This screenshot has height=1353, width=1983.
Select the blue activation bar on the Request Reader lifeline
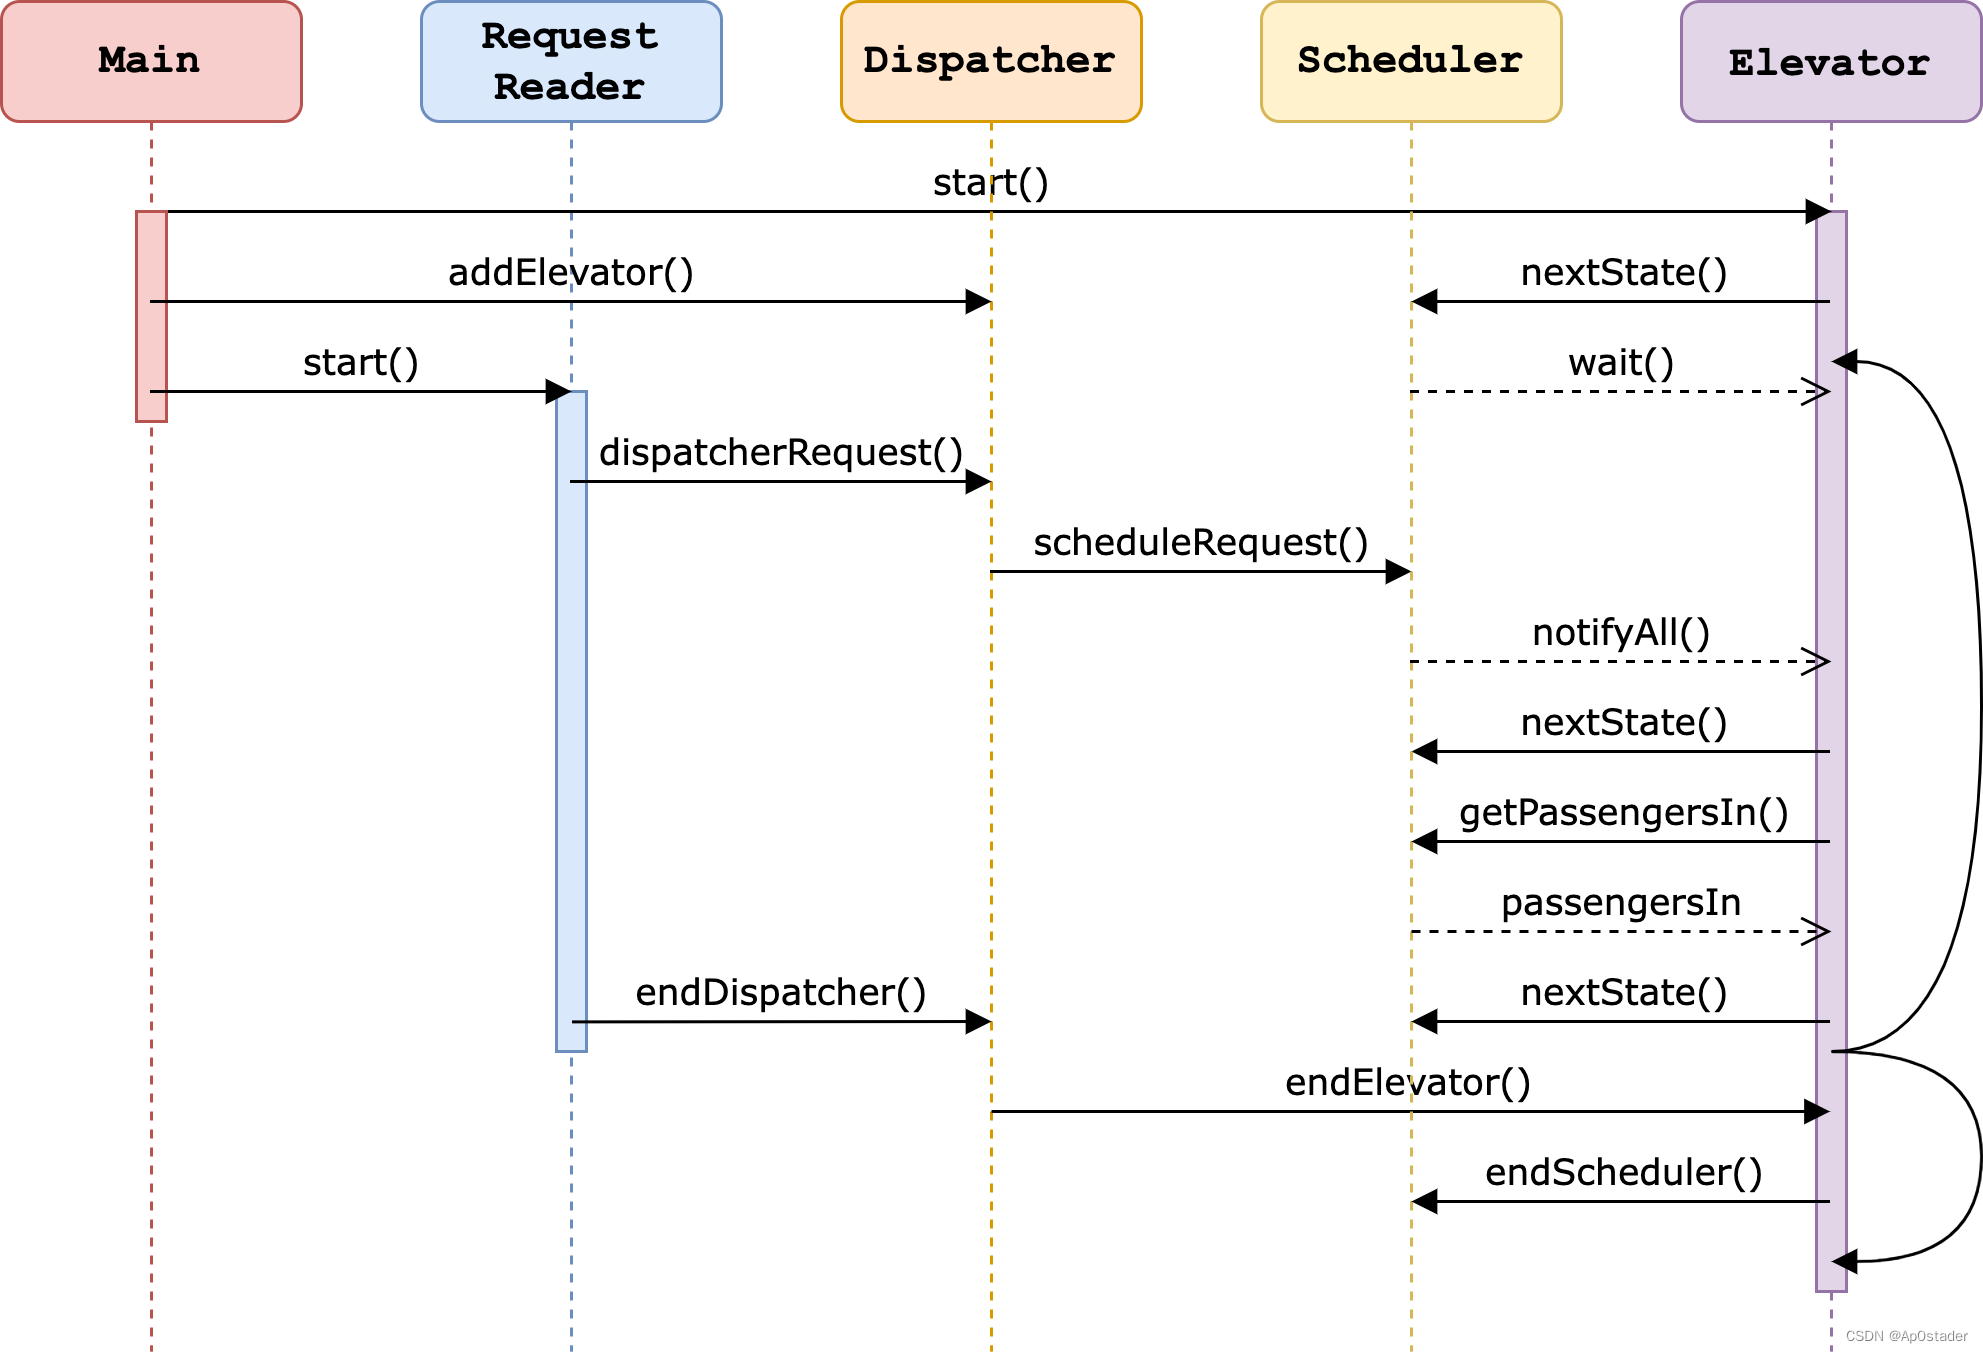click(x=571, y=721)
